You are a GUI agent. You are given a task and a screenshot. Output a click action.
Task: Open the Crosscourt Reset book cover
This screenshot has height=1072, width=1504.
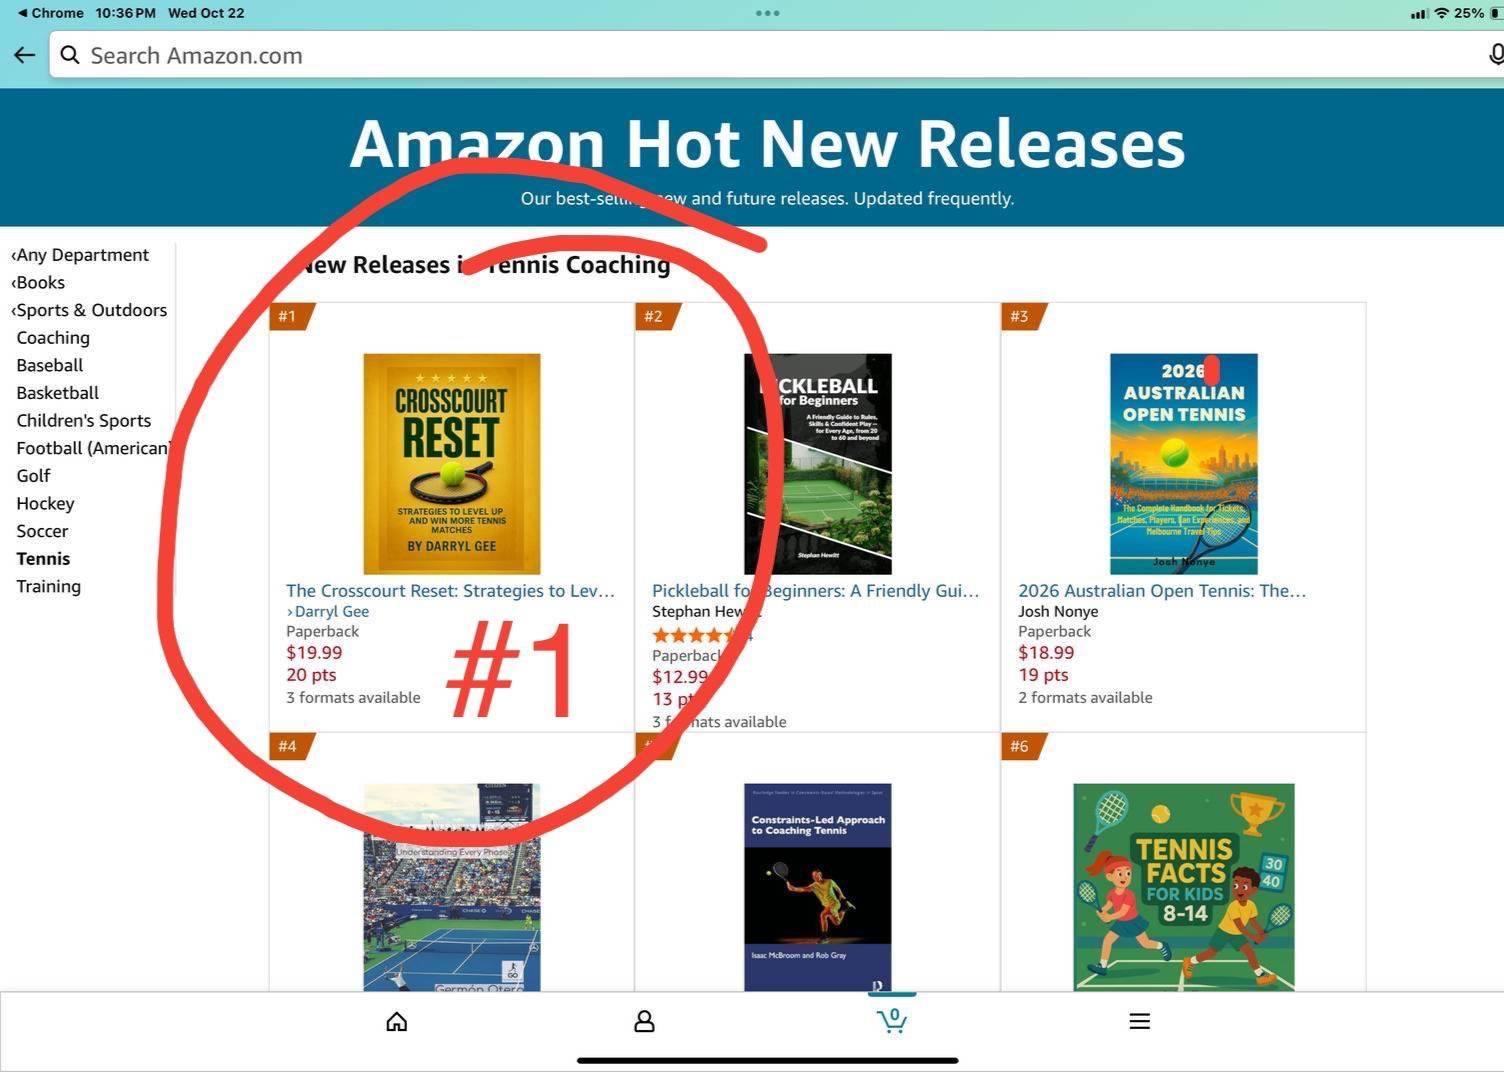[452, 464]
